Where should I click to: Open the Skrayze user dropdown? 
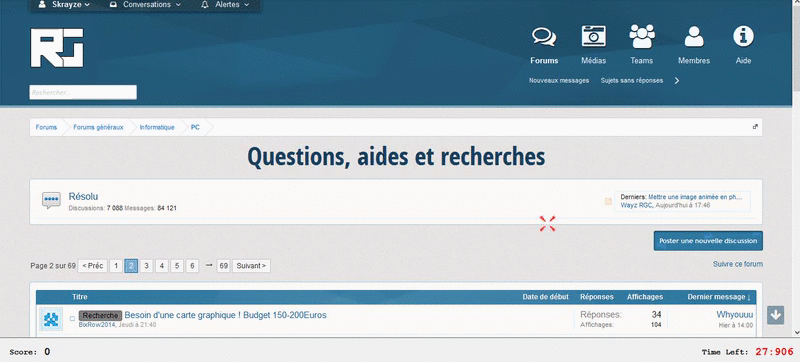click(x=64, y=5)
